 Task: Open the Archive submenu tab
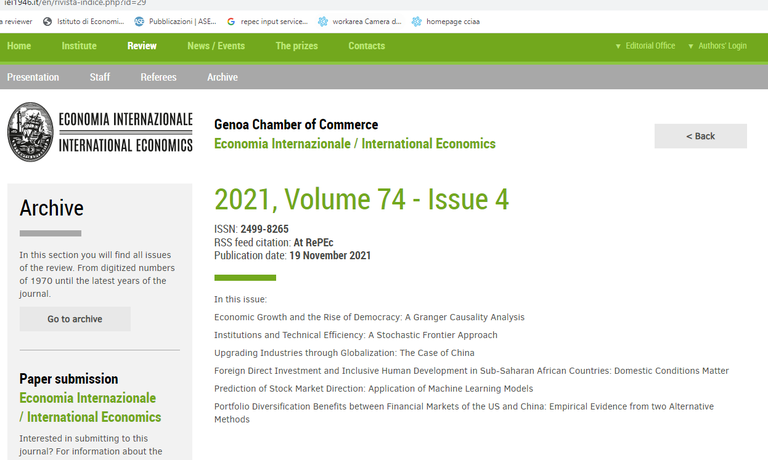point(222,77)
